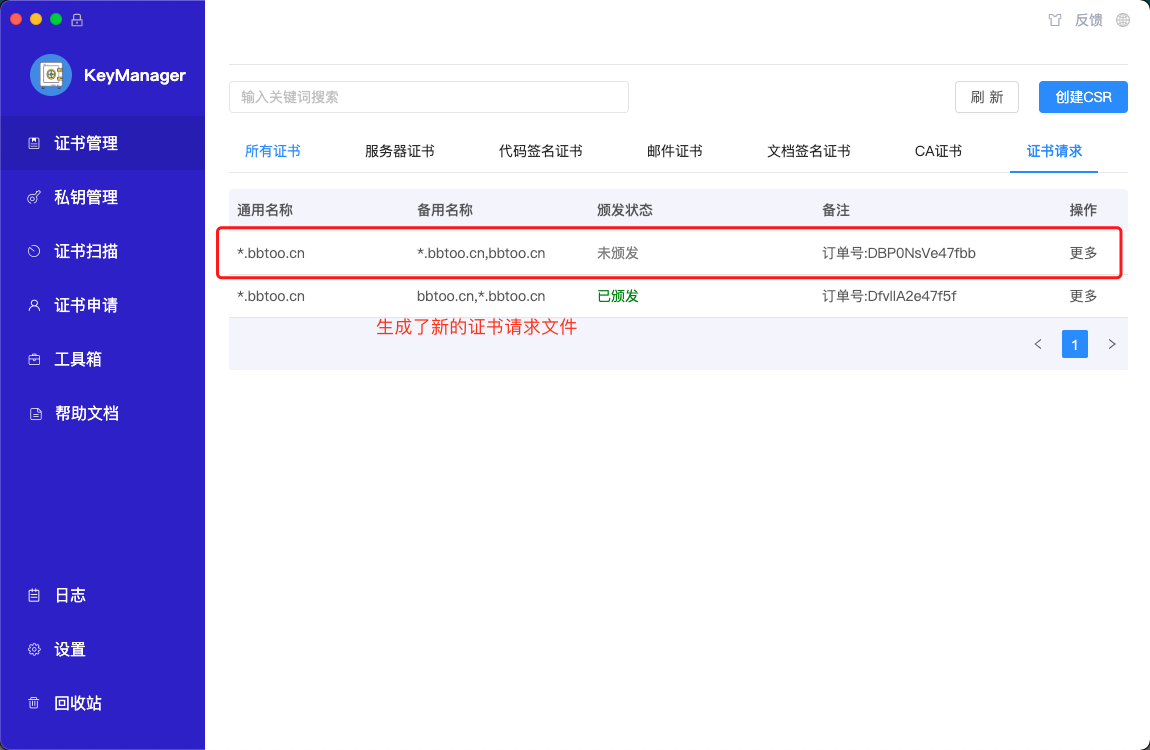
Task: Open 日志 via its clipboard icon
Action: pyautogui.click(x=34, y=596)
